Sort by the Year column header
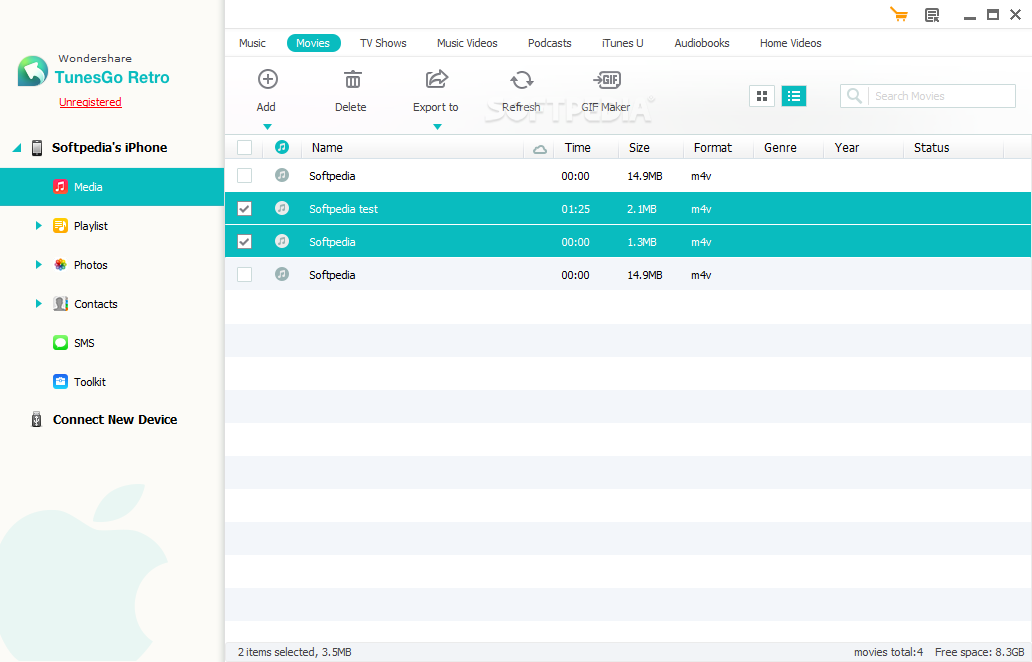 pos(847,147)
